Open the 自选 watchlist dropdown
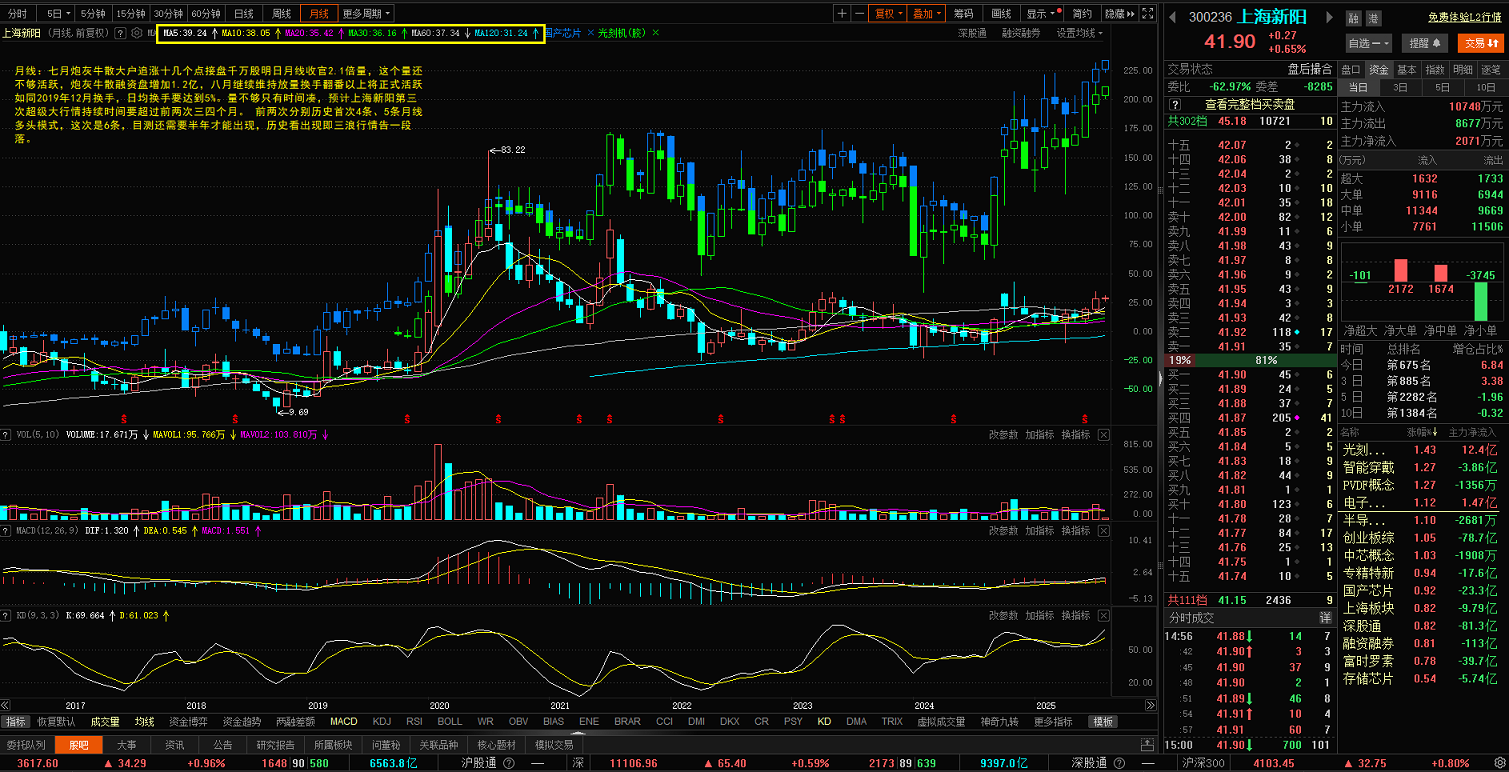 coord(1368,43)
